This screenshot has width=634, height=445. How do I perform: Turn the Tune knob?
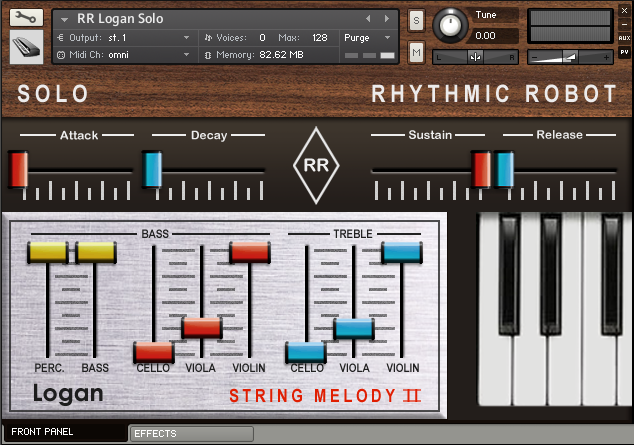point(452,25)
